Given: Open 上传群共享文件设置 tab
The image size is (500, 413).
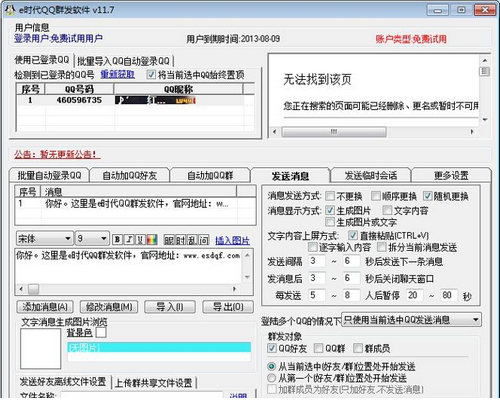Looking at the screenshot, I should click(153, 383).
